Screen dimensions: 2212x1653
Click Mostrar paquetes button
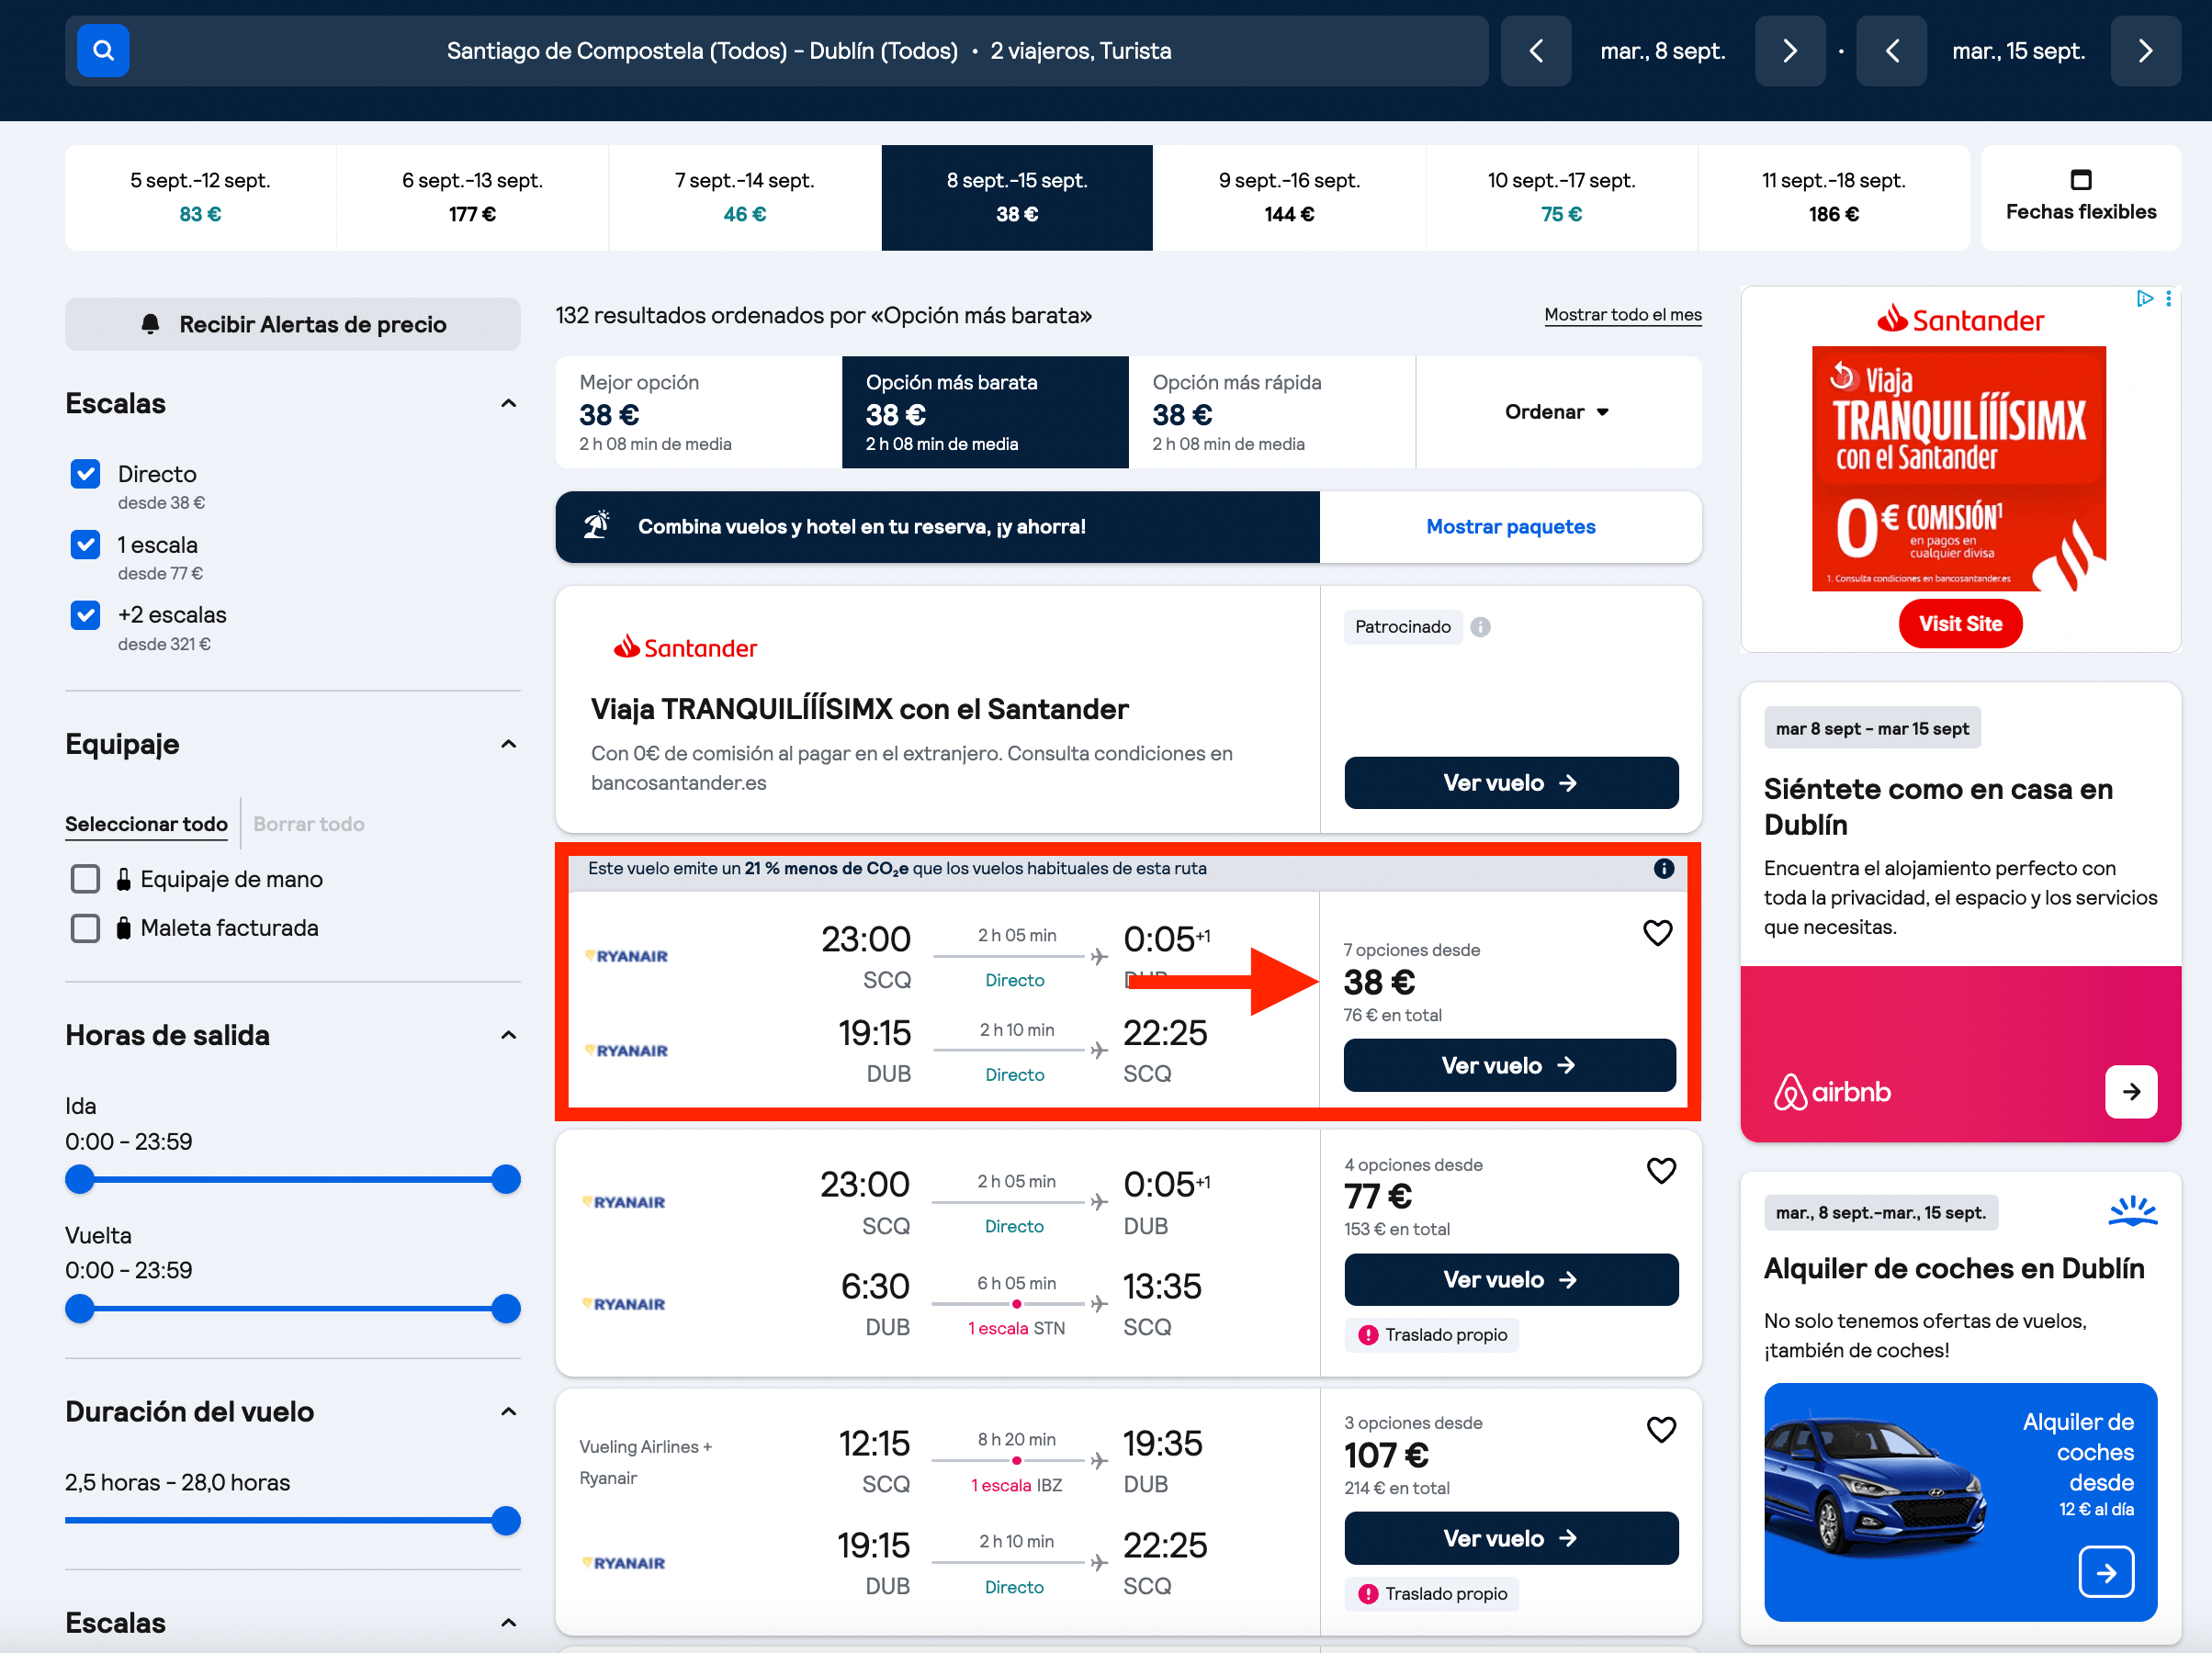(x=1510, y=527)
